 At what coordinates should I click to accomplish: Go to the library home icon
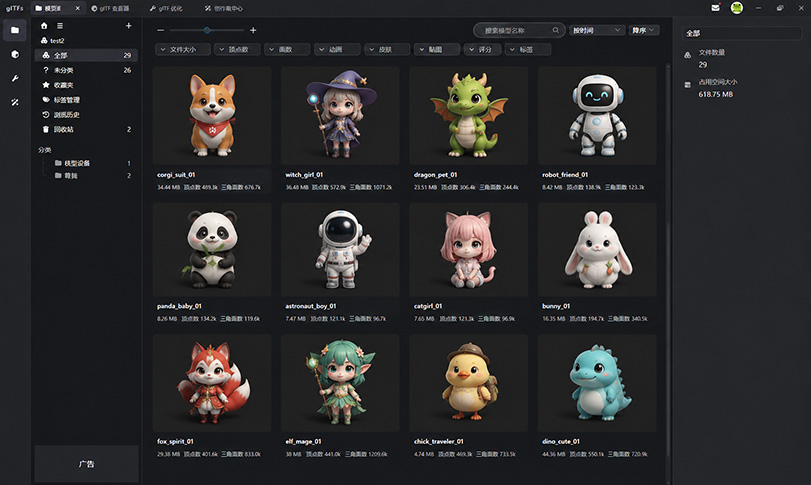tap(44, 25)
